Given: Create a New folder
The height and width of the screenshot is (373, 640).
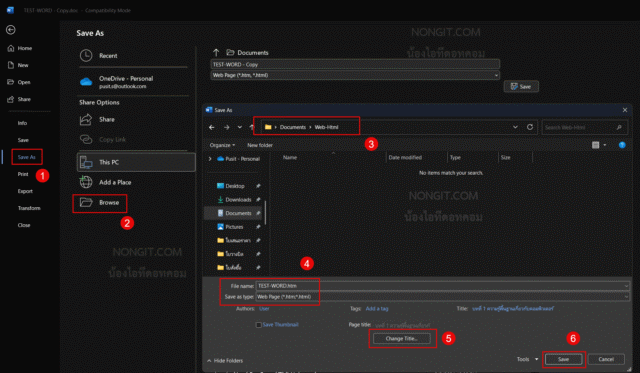Looking at the screenshot, I should (260, 145).
